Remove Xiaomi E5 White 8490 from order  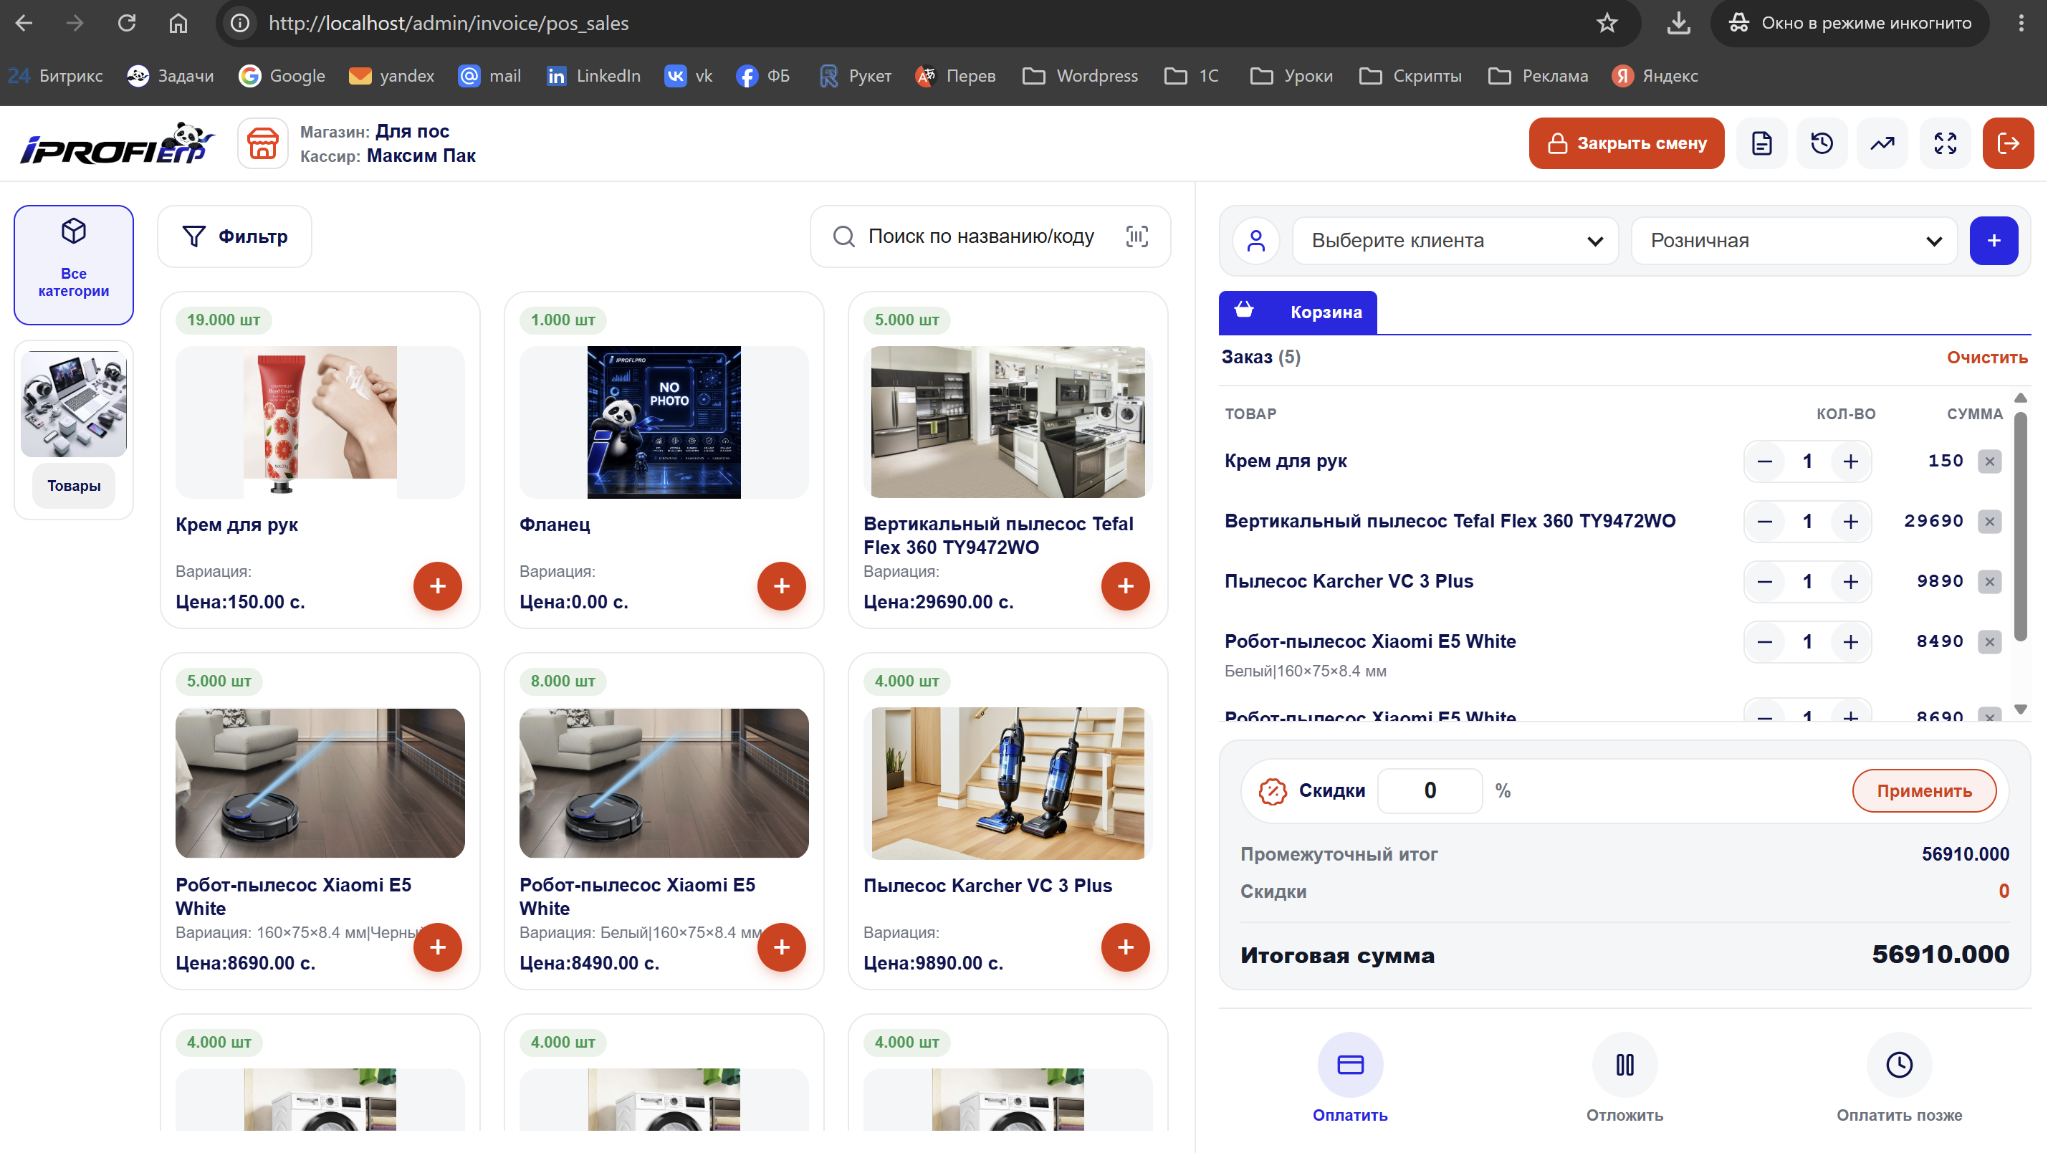pyautogui.click(x=1990, y=641)
